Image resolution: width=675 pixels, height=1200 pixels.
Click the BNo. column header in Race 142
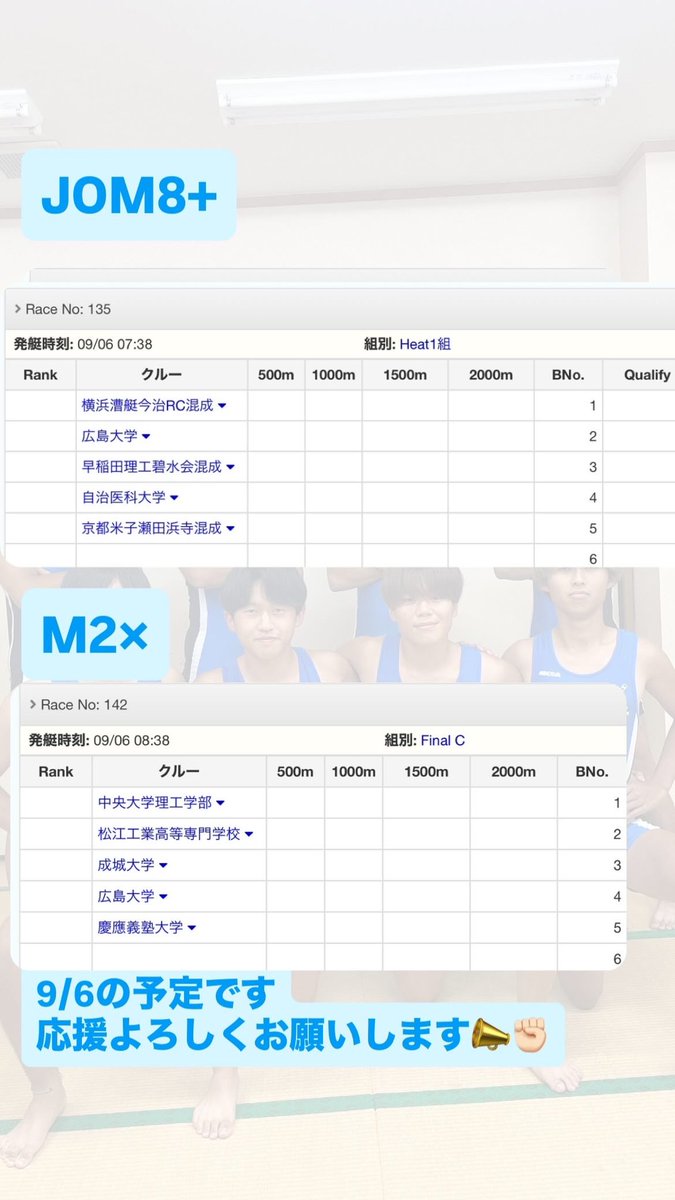click(591, 772)
